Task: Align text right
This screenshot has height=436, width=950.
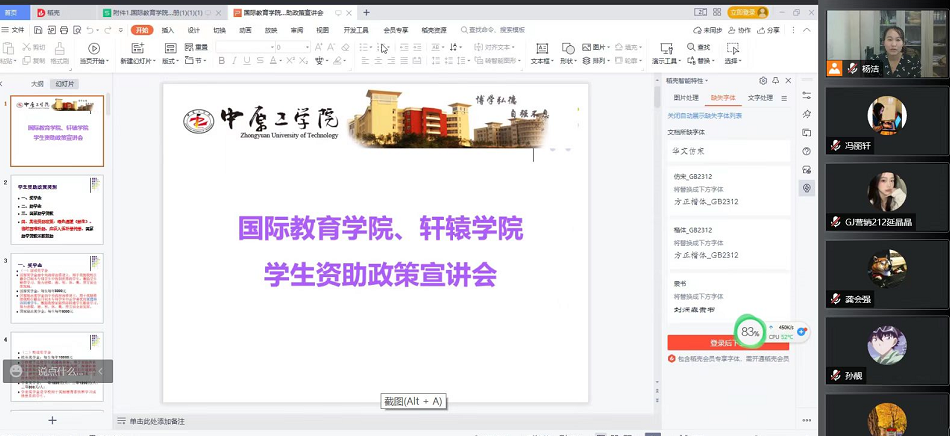Action: (391, 61)
